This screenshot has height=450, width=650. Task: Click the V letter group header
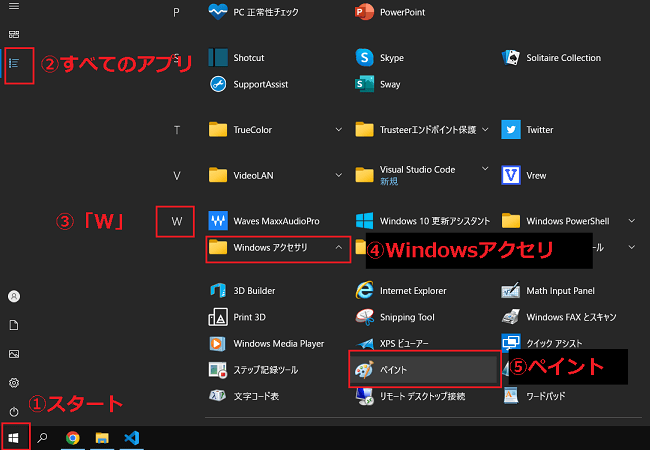point(177,176)
